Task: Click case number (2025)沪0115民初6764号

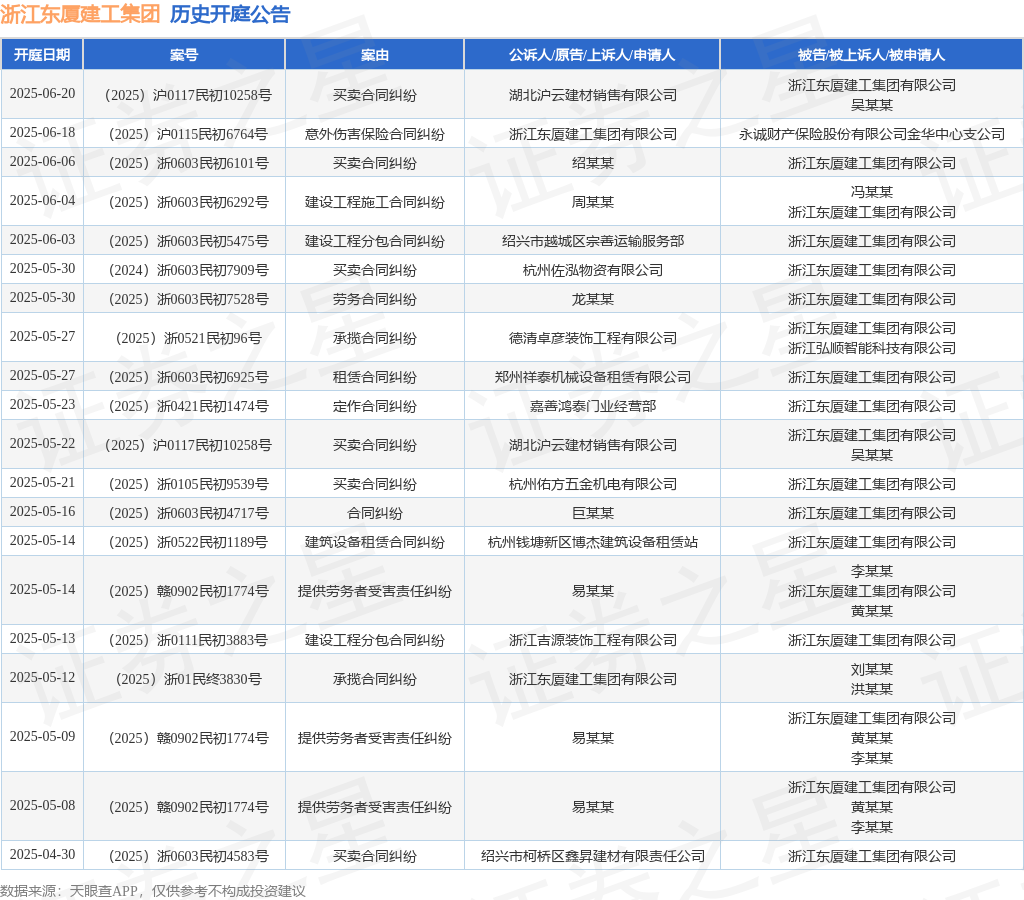Action: [188, 134]
